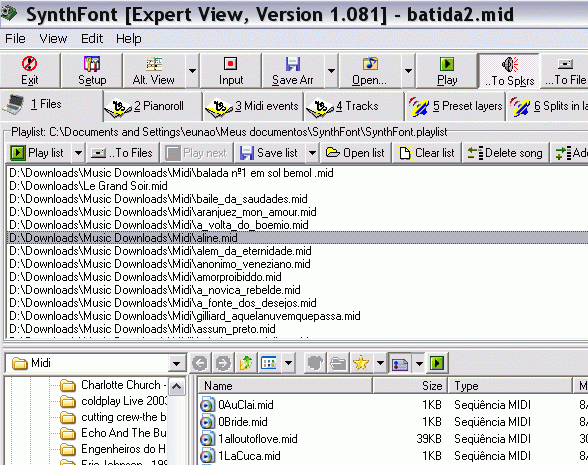Open Setup from the toolbar
588x465 pixels.
click(92, 71)
